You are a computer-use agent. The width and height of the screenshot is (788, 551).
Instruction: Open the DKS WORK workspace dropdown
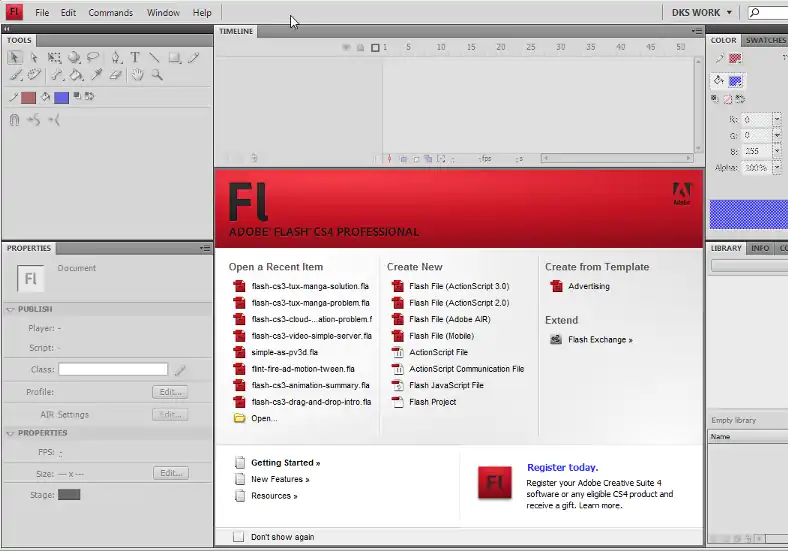[701, 13]
